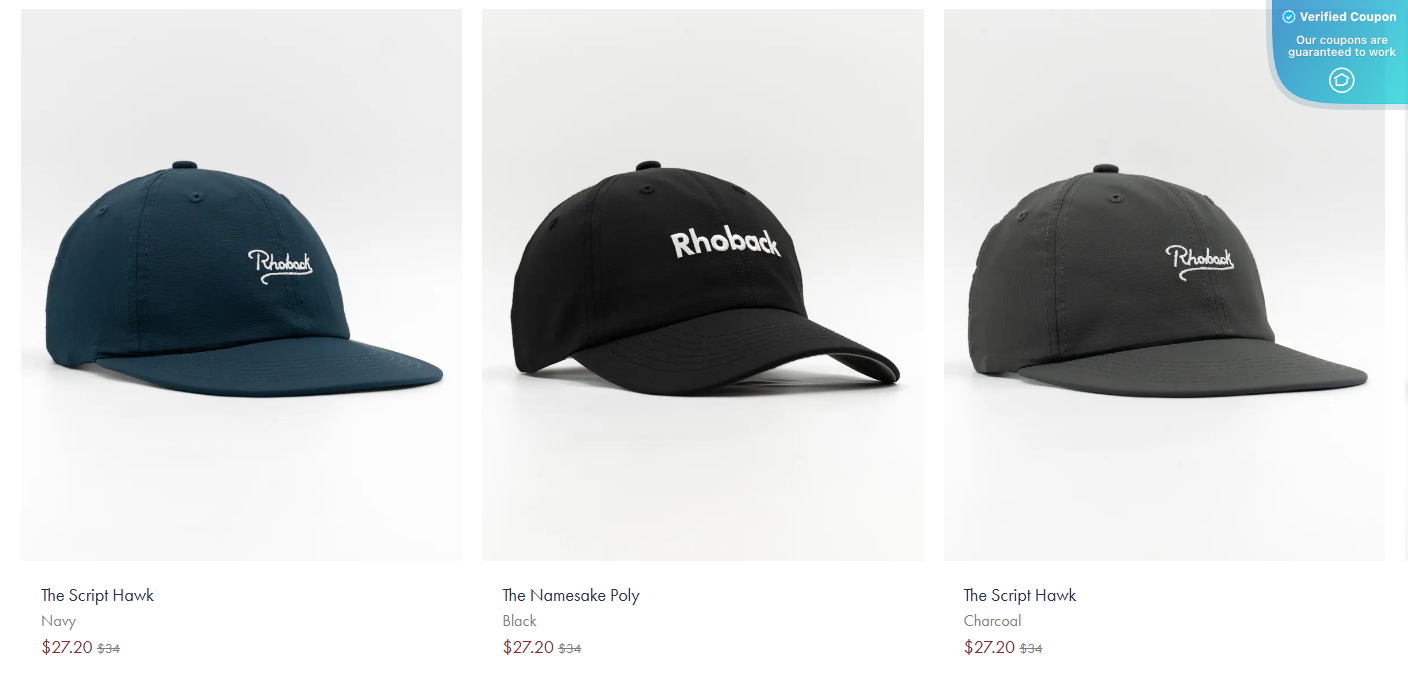Screen dimensions: 1408x680
Task: Click The Script Hawk title above Navy
Action: click(98, 595)
